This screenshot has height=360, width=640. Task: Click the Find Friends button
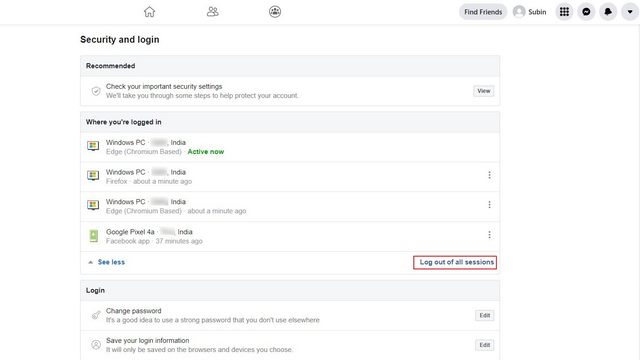click(x=483, y=12)
